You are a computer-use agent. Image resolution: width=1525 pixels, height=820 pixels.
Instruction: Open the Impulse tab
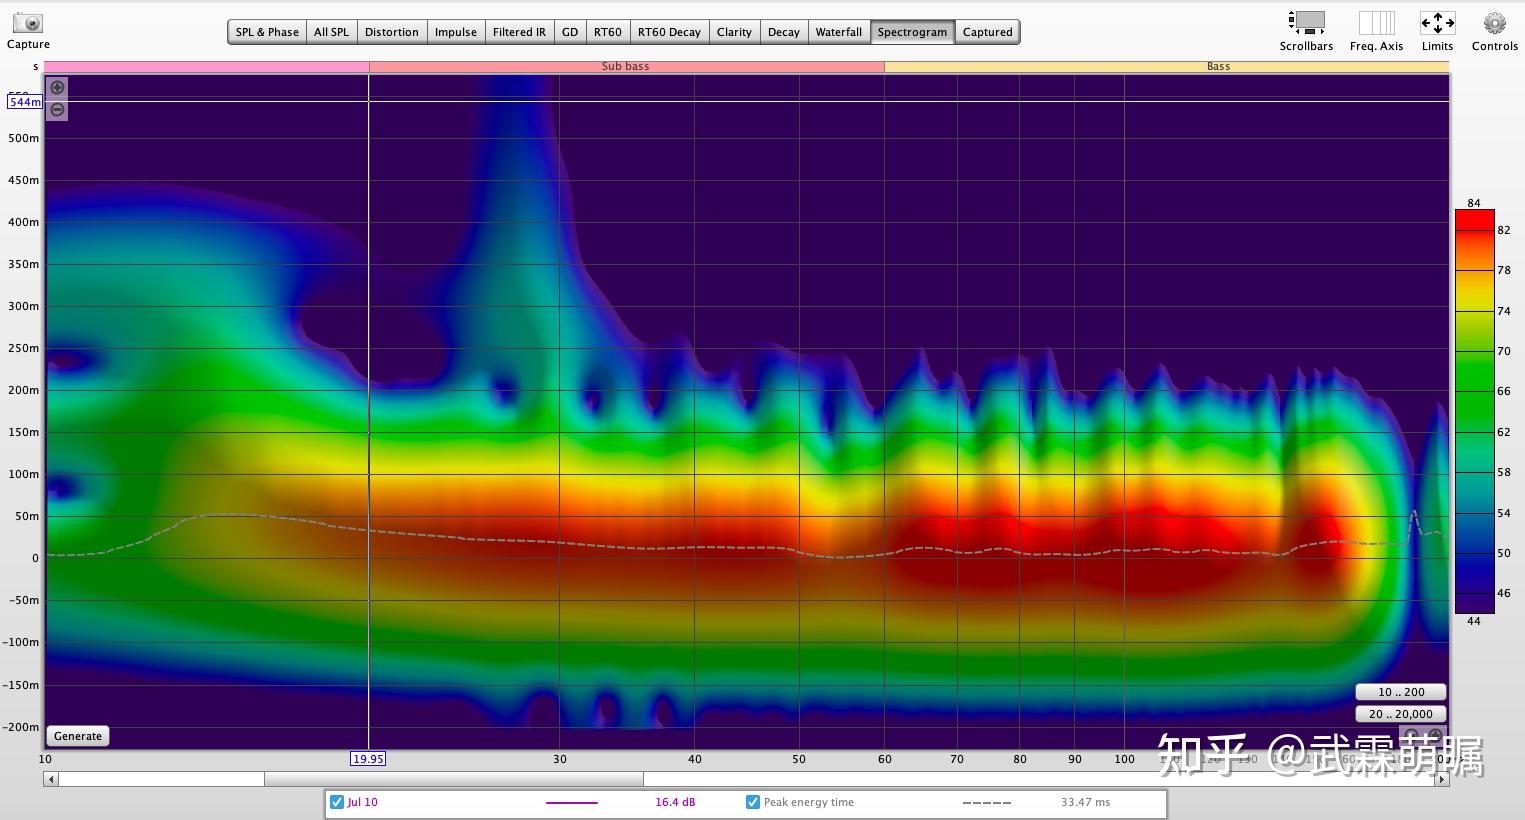(x=455, y=32)
